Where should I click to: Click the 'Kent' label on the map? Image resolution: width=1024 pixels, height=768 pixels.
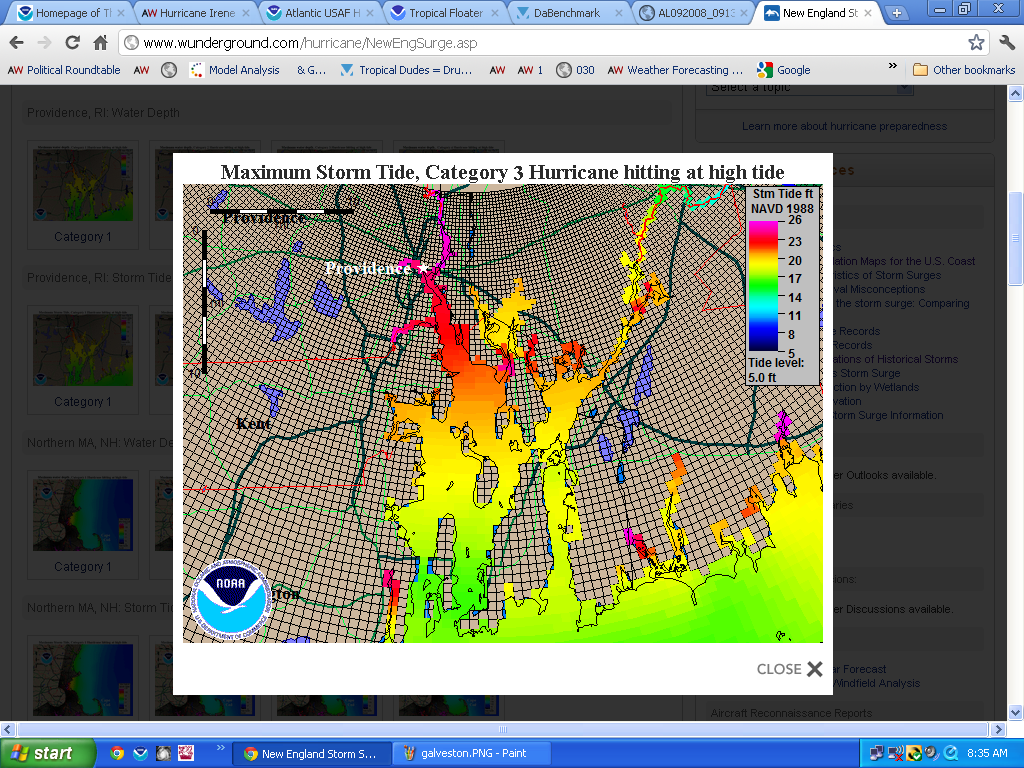[253, 424]
